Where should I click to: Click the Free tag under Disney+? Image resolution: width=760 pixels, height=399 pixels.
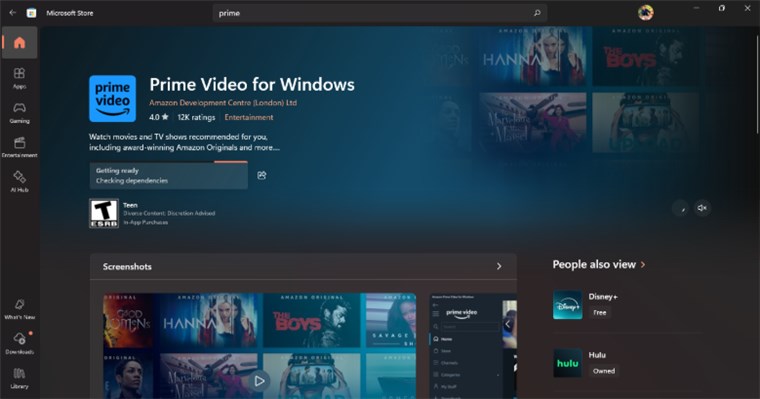600,313
